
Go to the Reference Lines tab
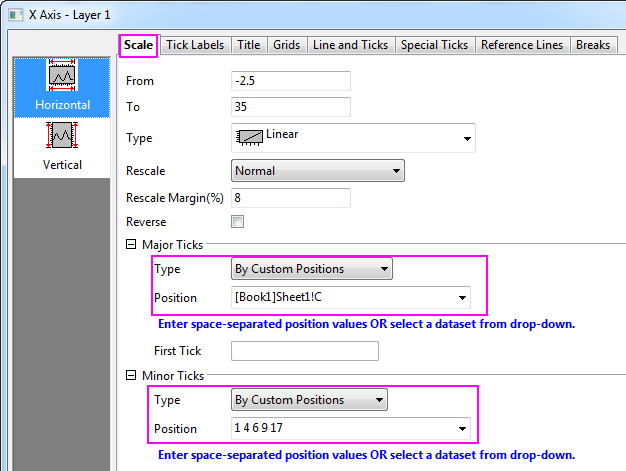(x=522, y=45)
